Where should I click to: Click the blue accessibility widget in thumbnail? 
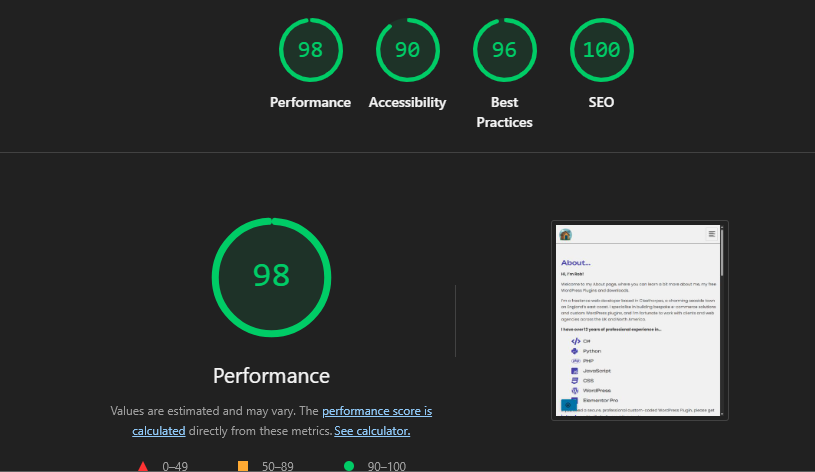point(569,405)
